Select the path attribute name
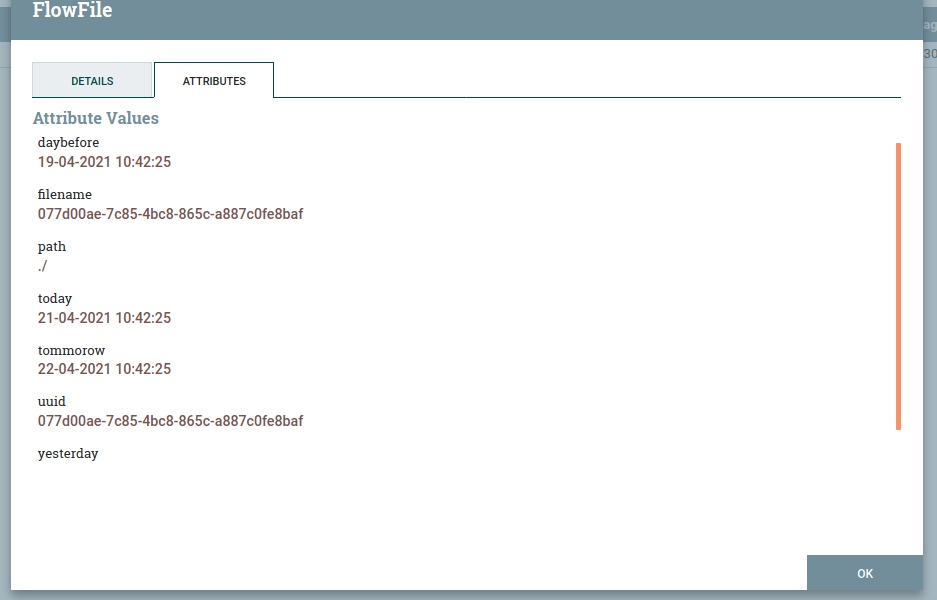 [x=52, y=247]
